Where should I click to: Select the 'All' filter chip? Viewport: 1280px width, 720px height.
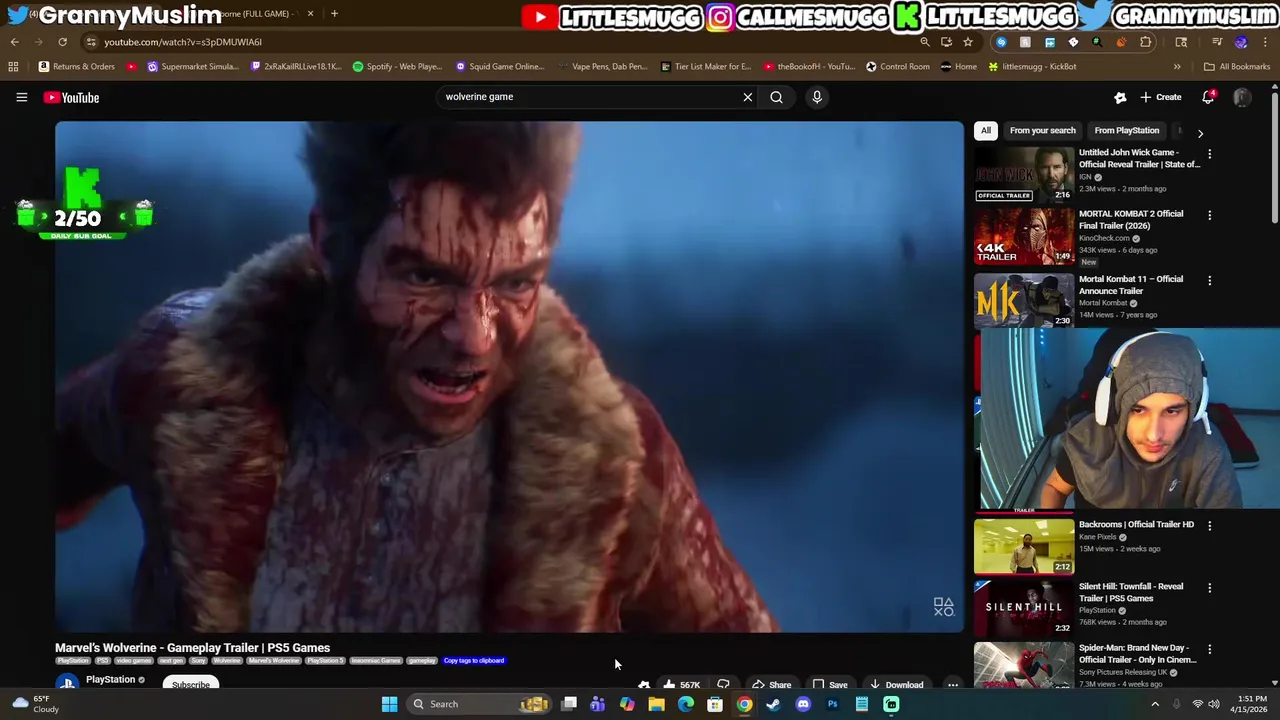point(986,130)
